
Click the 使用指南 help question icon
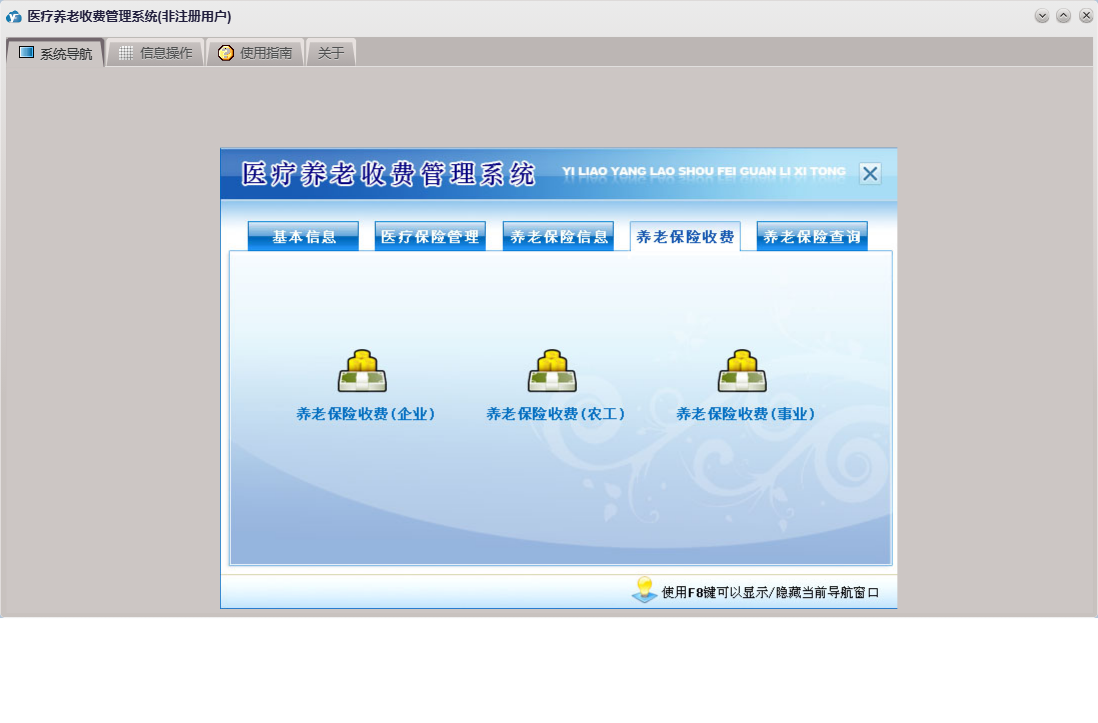(225, 53)
